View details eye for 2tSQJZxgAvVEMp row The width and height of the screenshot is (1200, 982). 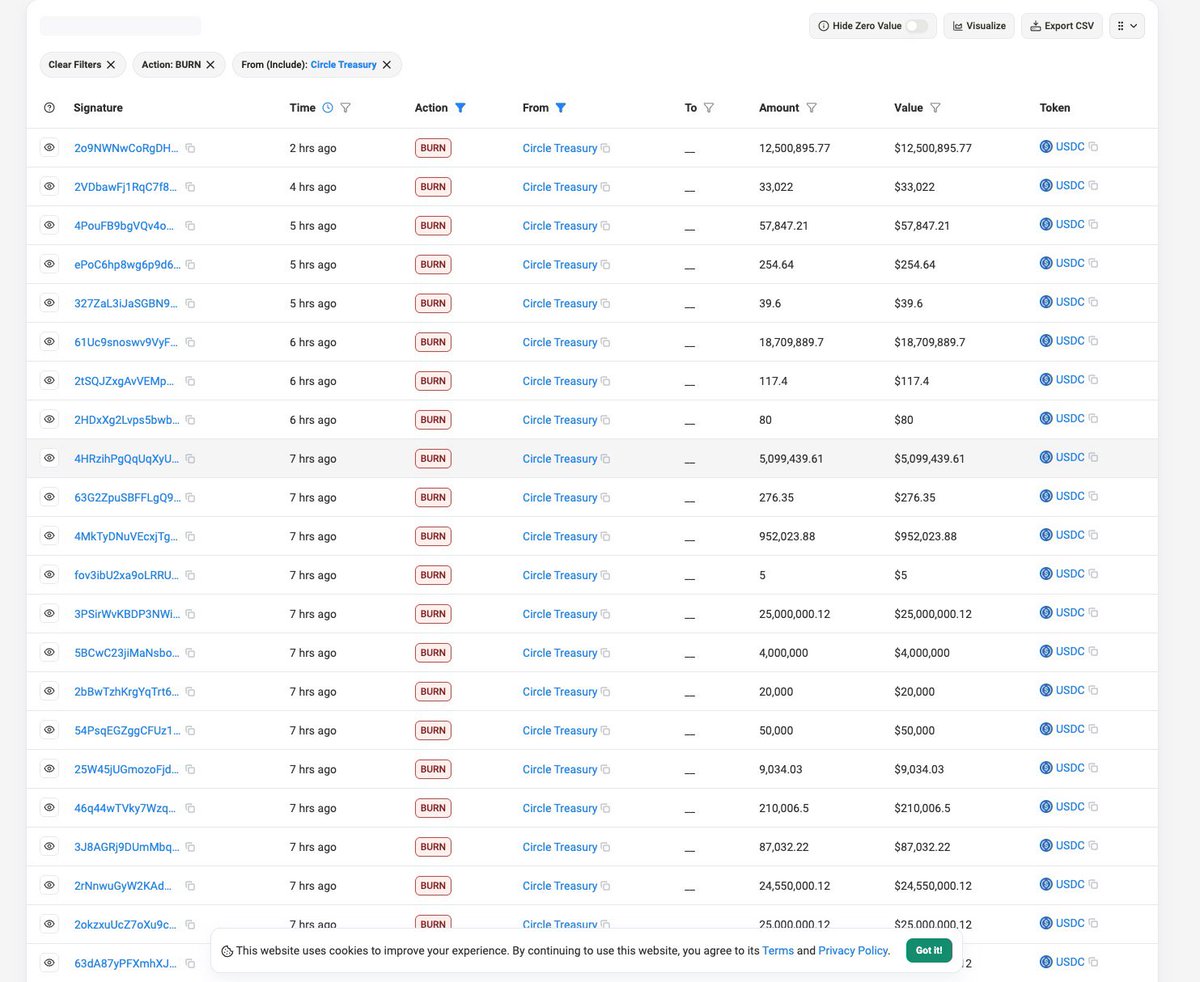point(49,380)
